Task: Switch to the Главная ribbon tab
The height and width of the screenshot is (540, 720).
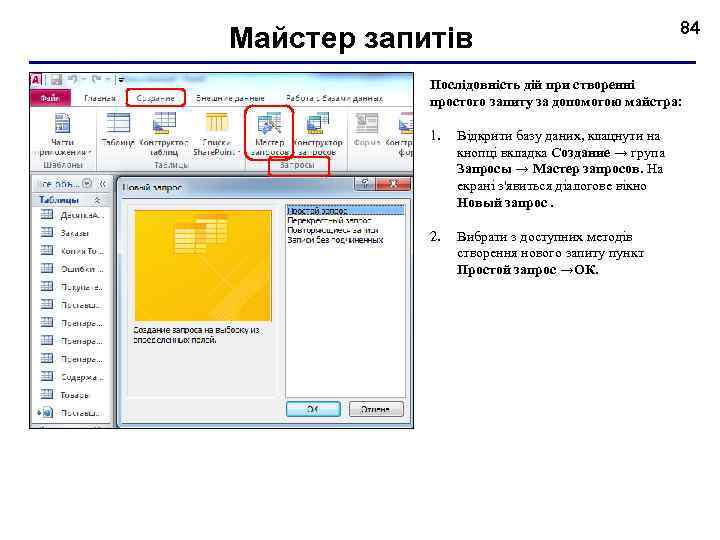Action: click(x=100, y=98)
